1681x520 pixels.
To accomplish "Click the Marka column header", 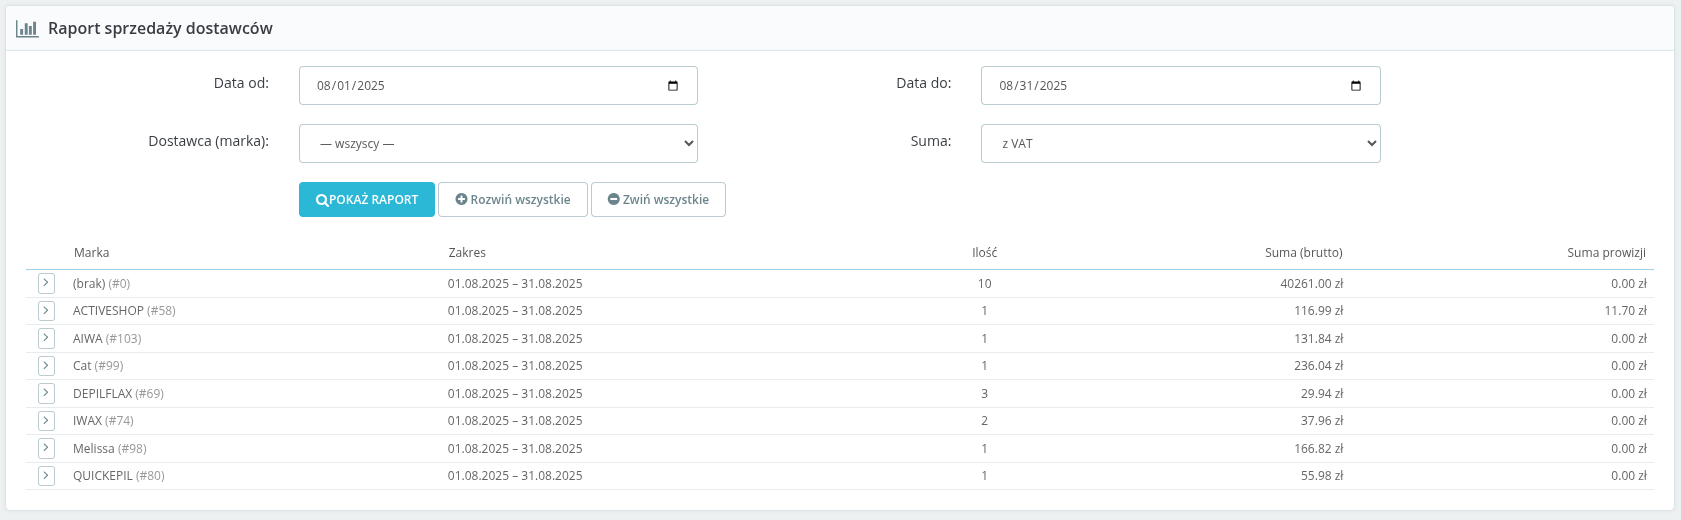I will [x=91, y=253].
